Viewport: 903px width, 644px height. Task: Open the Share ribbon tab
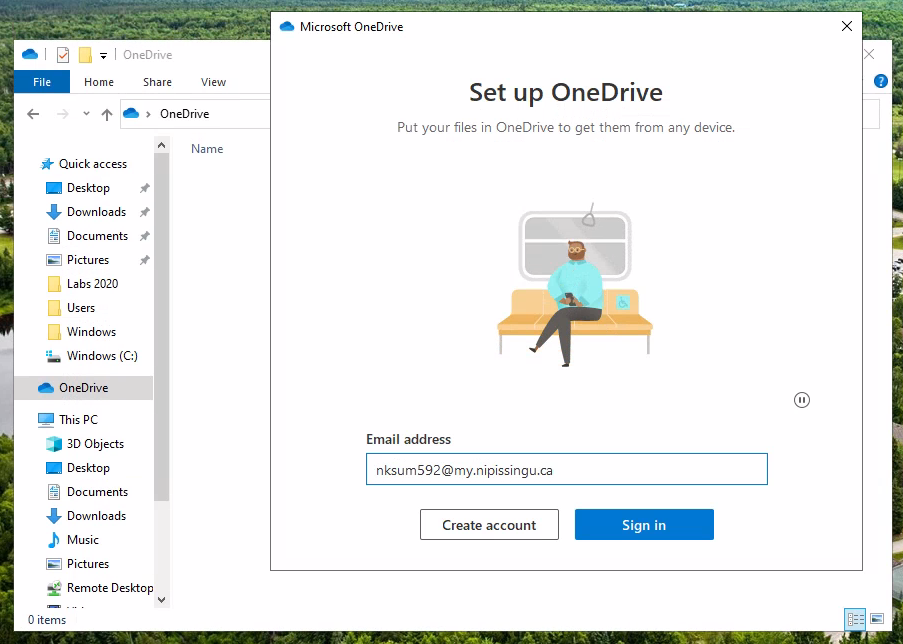pyautogui.click(x=157, y=82)
